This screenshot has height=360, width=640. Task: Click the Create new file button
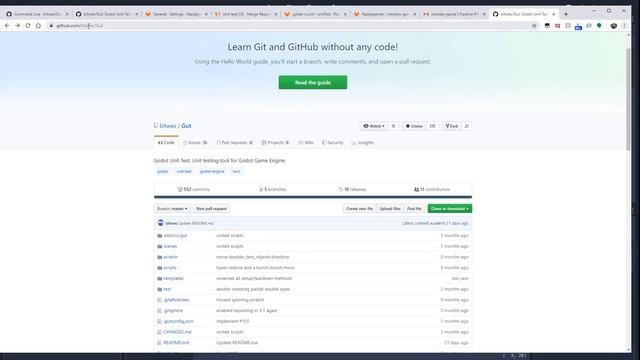359,209
